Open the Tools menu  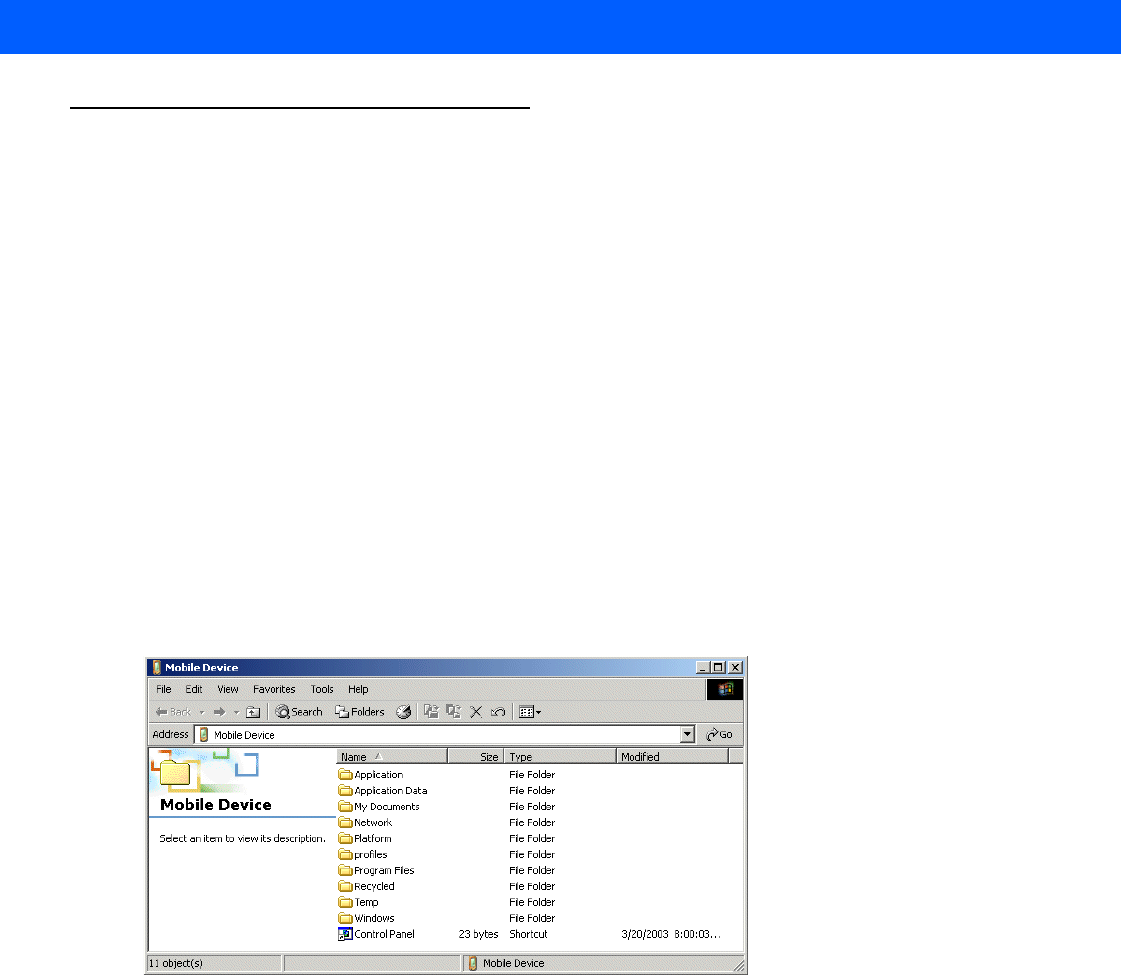point(322,690)
